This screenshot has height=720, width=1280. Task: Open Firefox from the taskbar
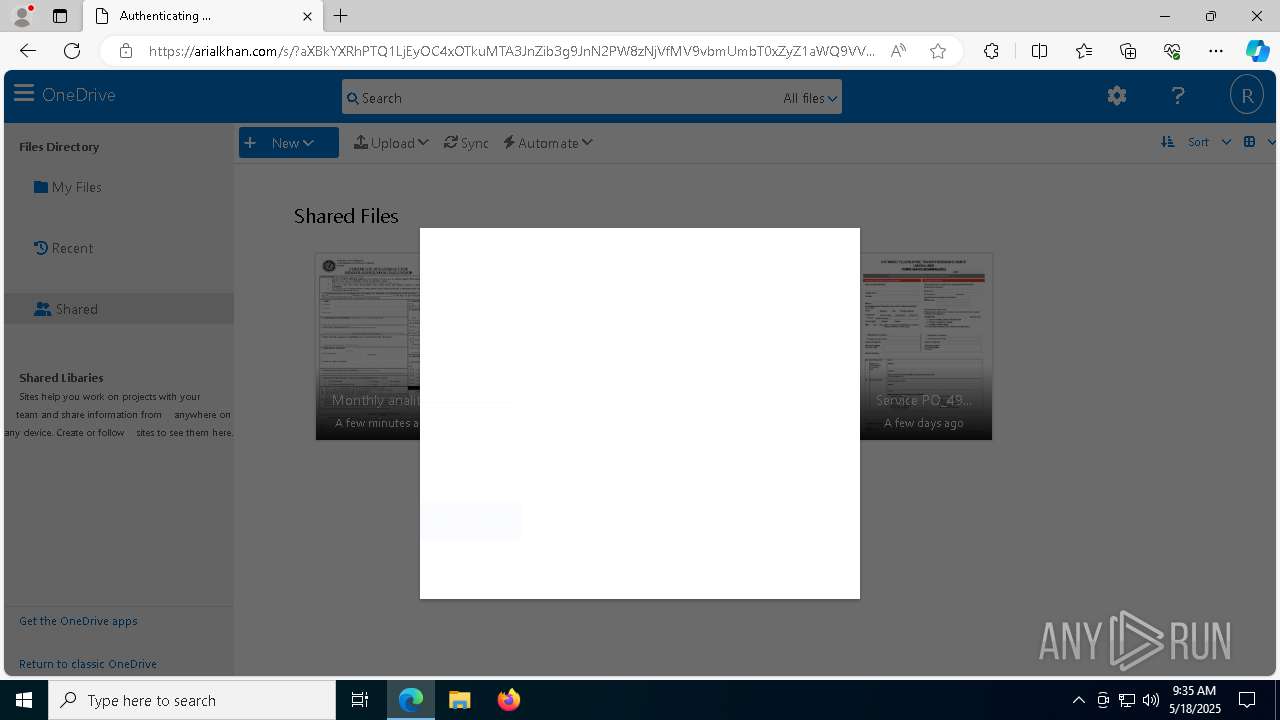[509, 700]
